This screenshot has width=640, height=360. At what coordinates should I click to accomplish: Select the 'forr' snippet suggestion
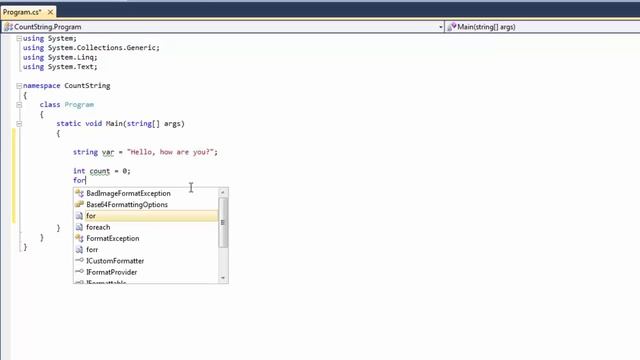click(x=92, y=250)
